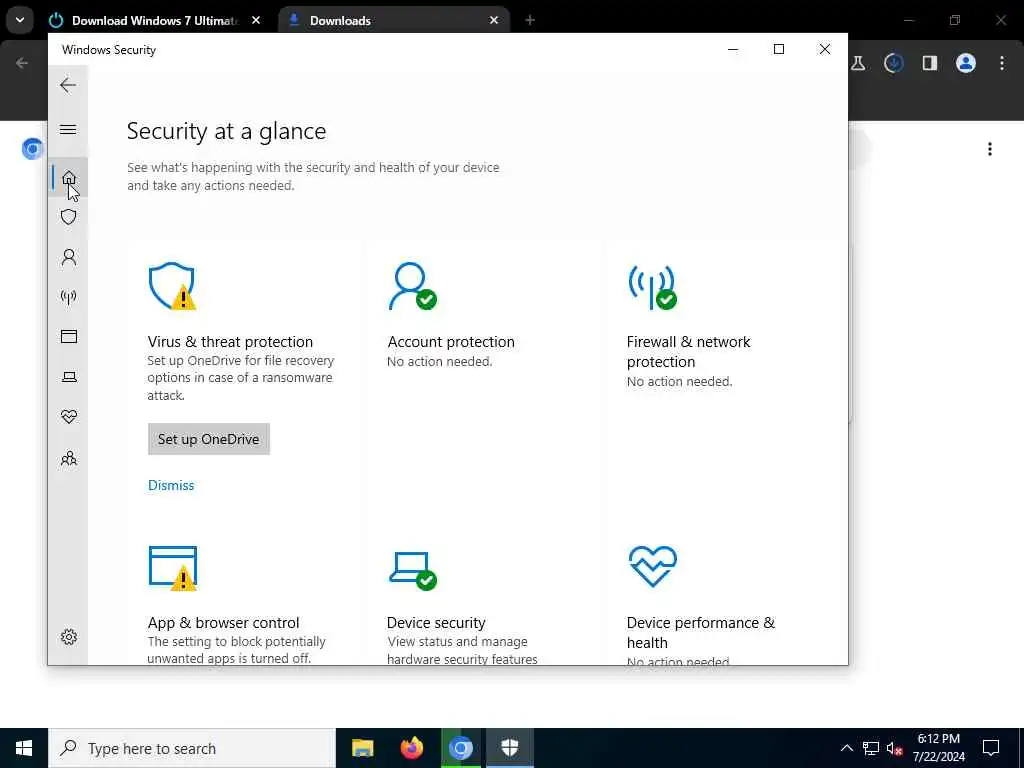Open Chrome downloads toolbar icon

pyautogui.click(x=894, y=63)
